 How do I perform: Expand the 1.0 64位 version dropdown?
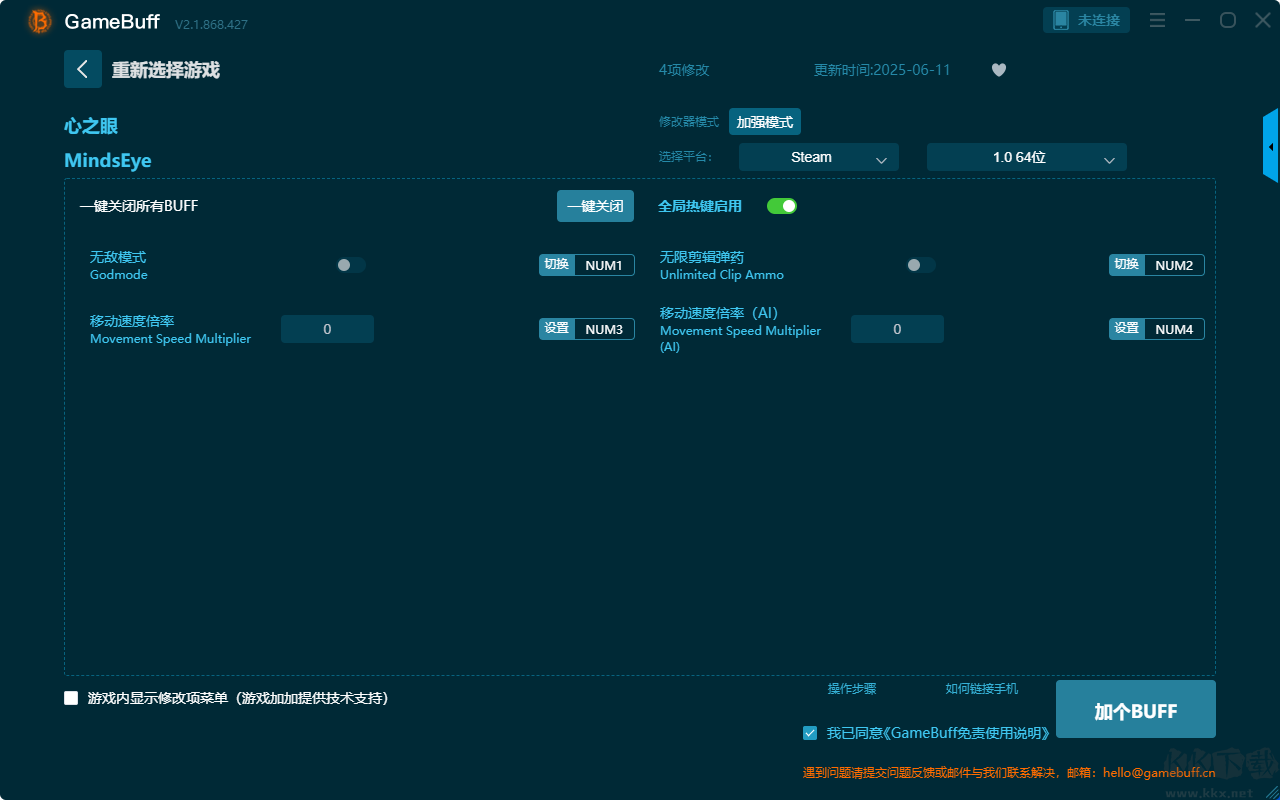point(1026,157)
